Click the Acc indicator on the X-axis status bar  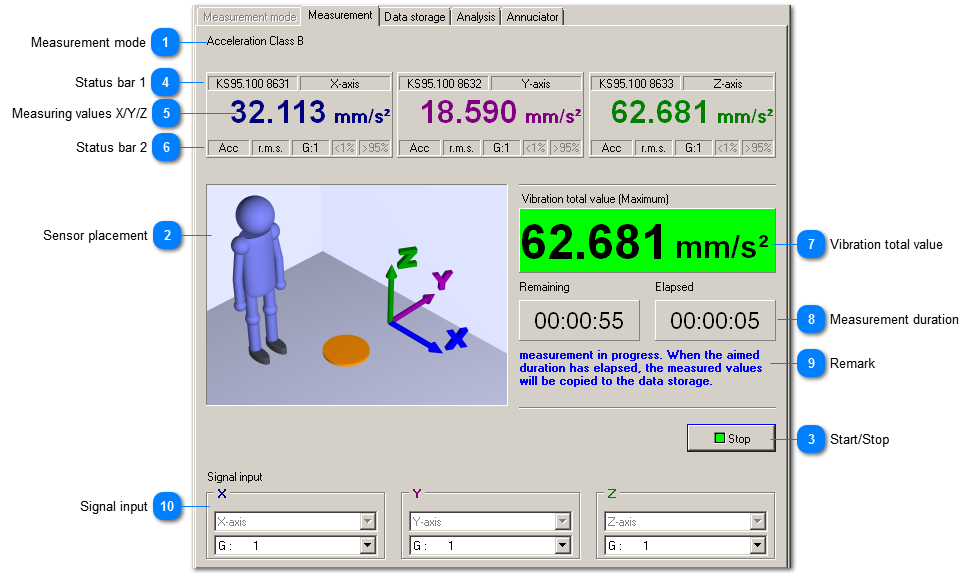(228, 147)
